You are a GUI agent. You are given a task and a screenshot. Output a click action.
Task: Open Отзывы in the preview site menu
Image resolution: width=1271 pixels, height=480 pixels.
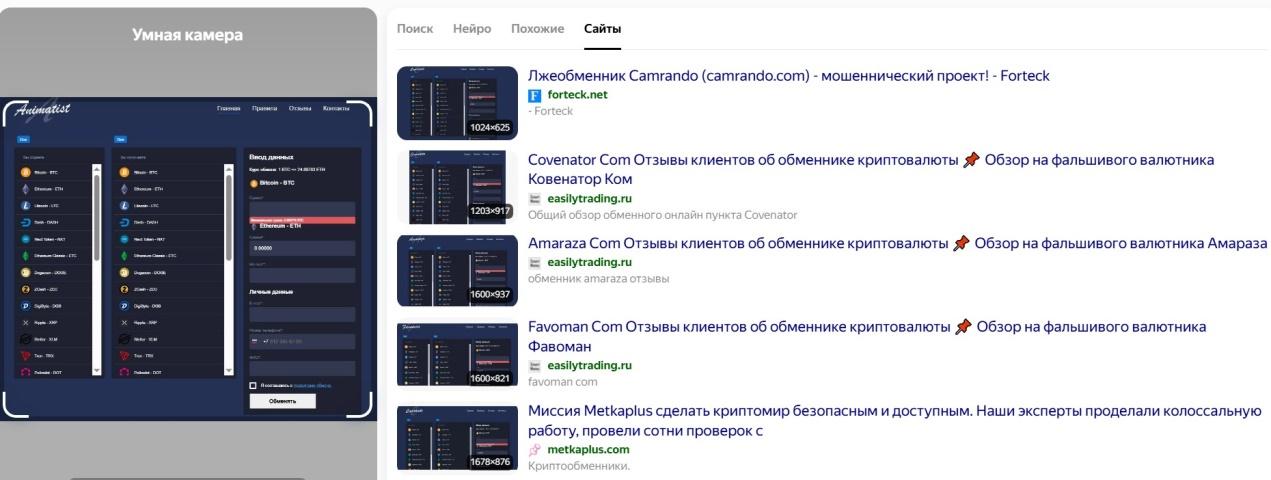[x=300, y=108]
